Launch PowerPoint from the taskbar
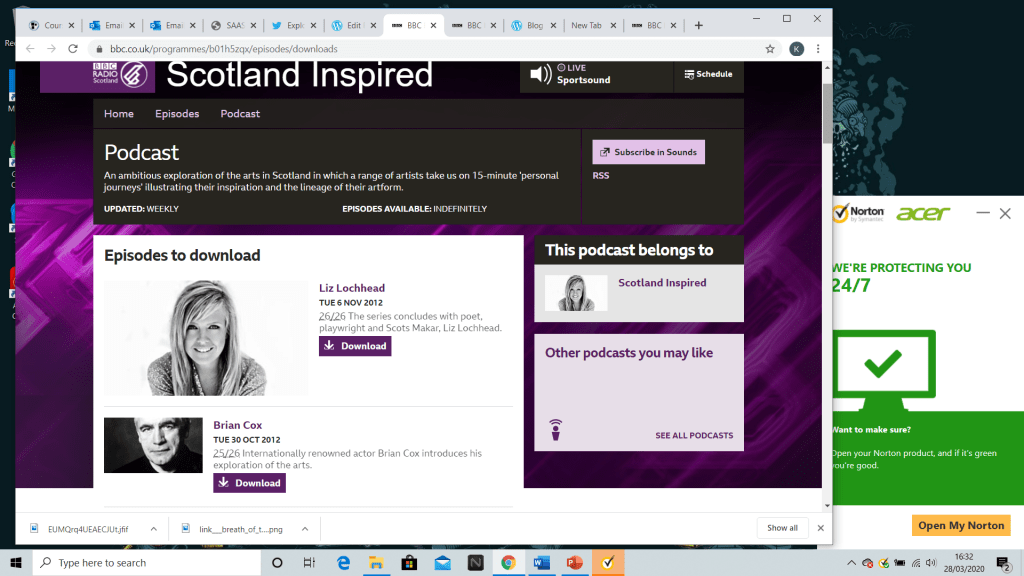 point(574,562)
